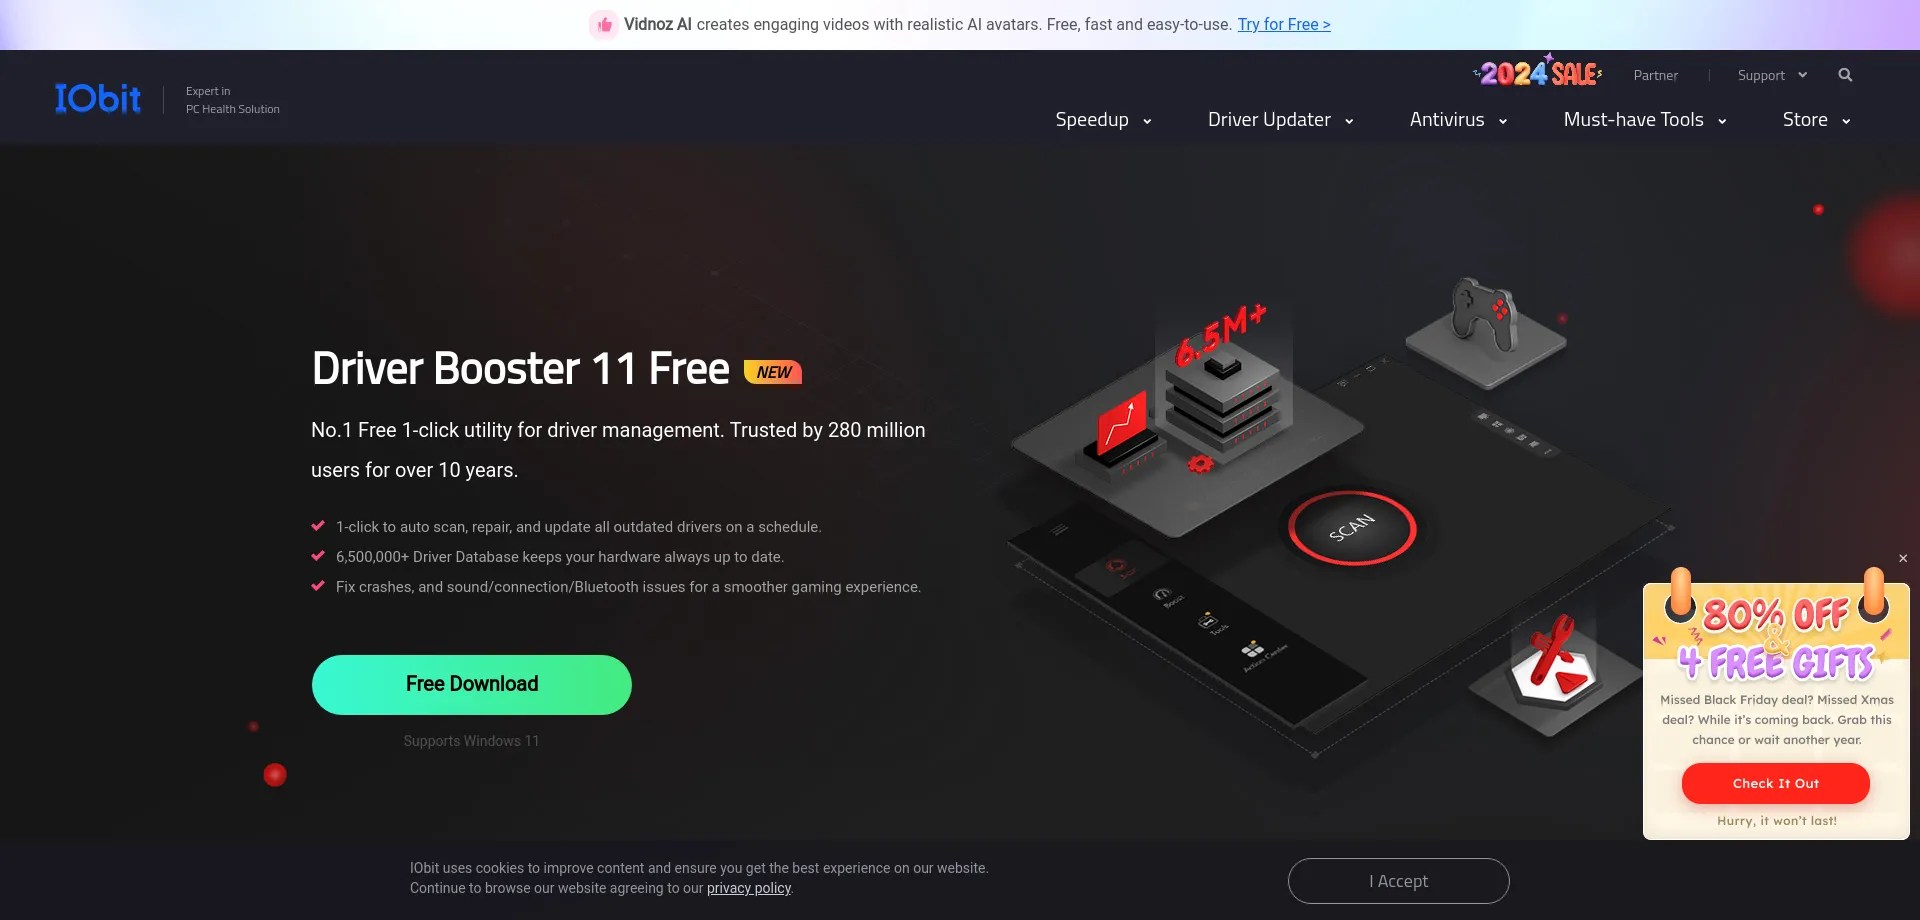Open the Try for Free link

point(1283,24)
